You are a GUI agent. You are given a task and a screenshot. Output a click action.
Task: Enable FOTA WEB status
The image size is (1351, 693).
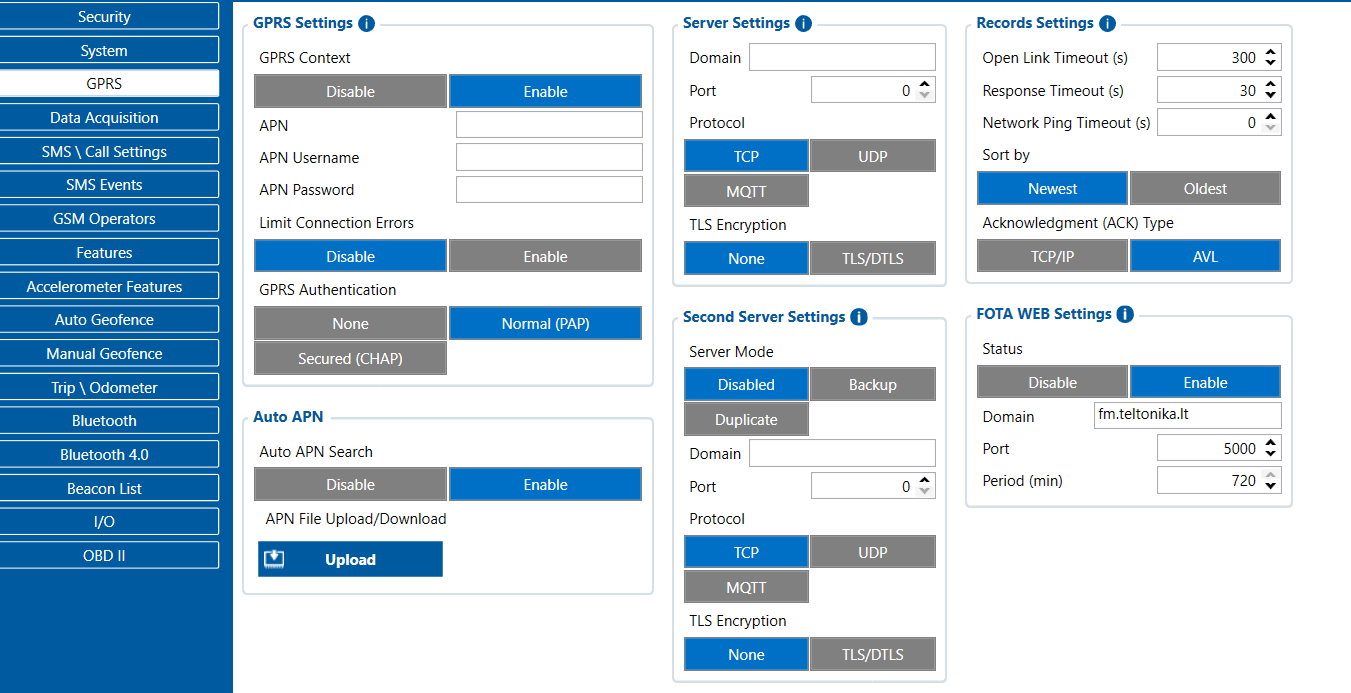[1205, 382]
